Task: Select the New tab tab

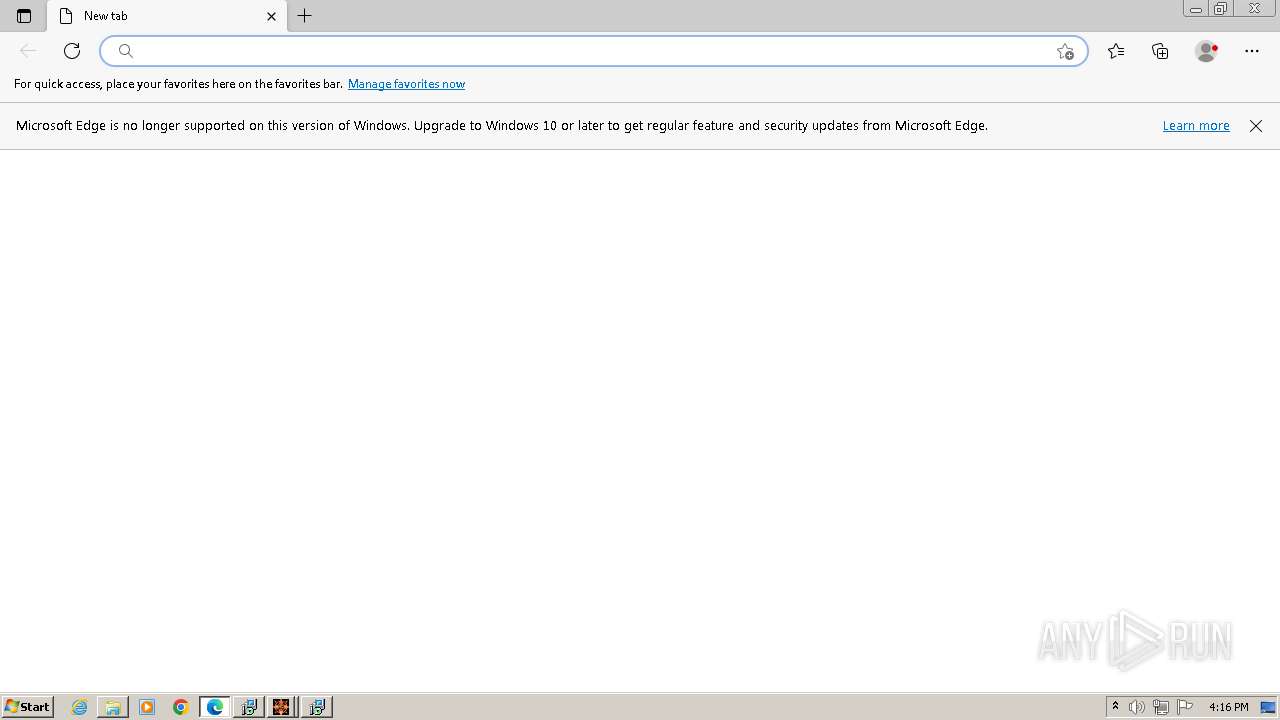Action: pyautogui.click(x=167, y=16)
